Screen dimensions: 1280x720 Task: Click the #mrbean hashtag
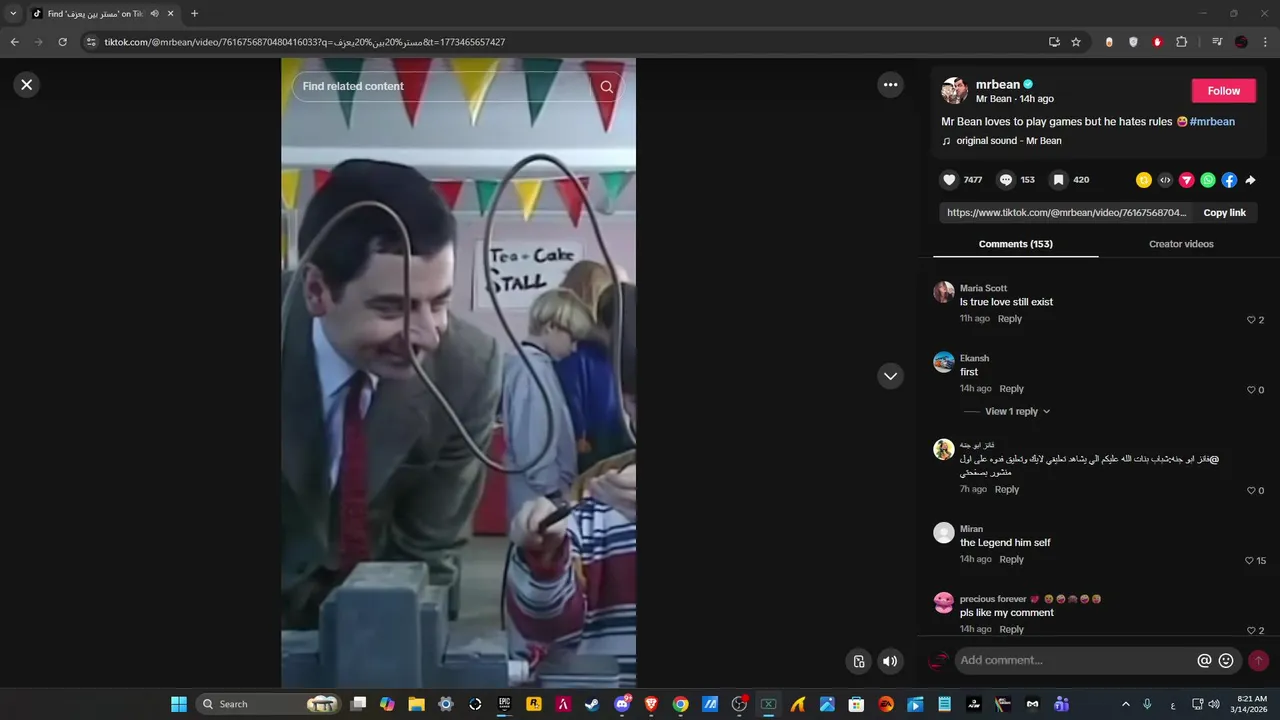coord(1212,121)
